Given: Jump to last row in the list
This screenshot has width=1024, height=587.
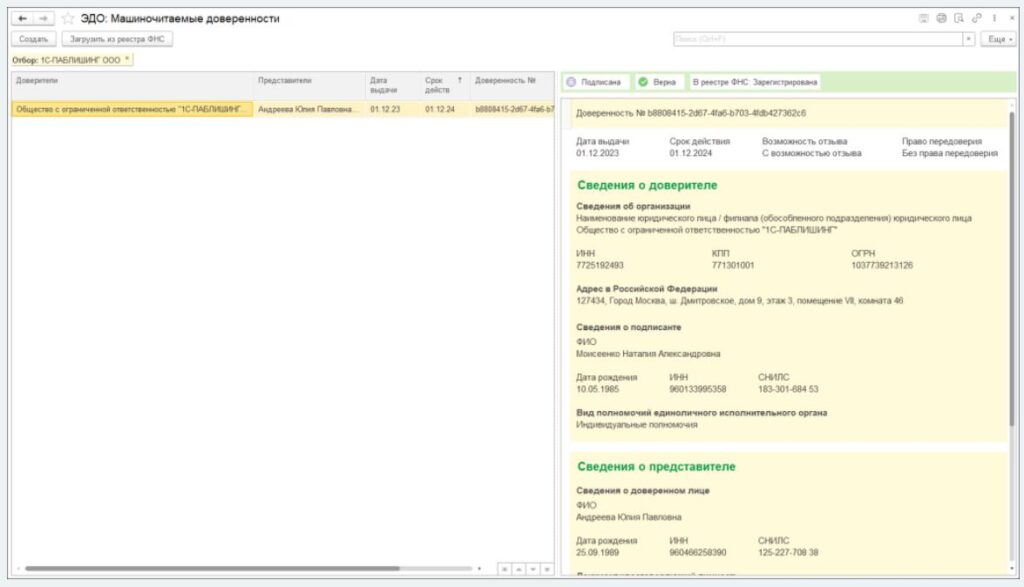Looking at the screenshot, I should (x=547, y=569).
